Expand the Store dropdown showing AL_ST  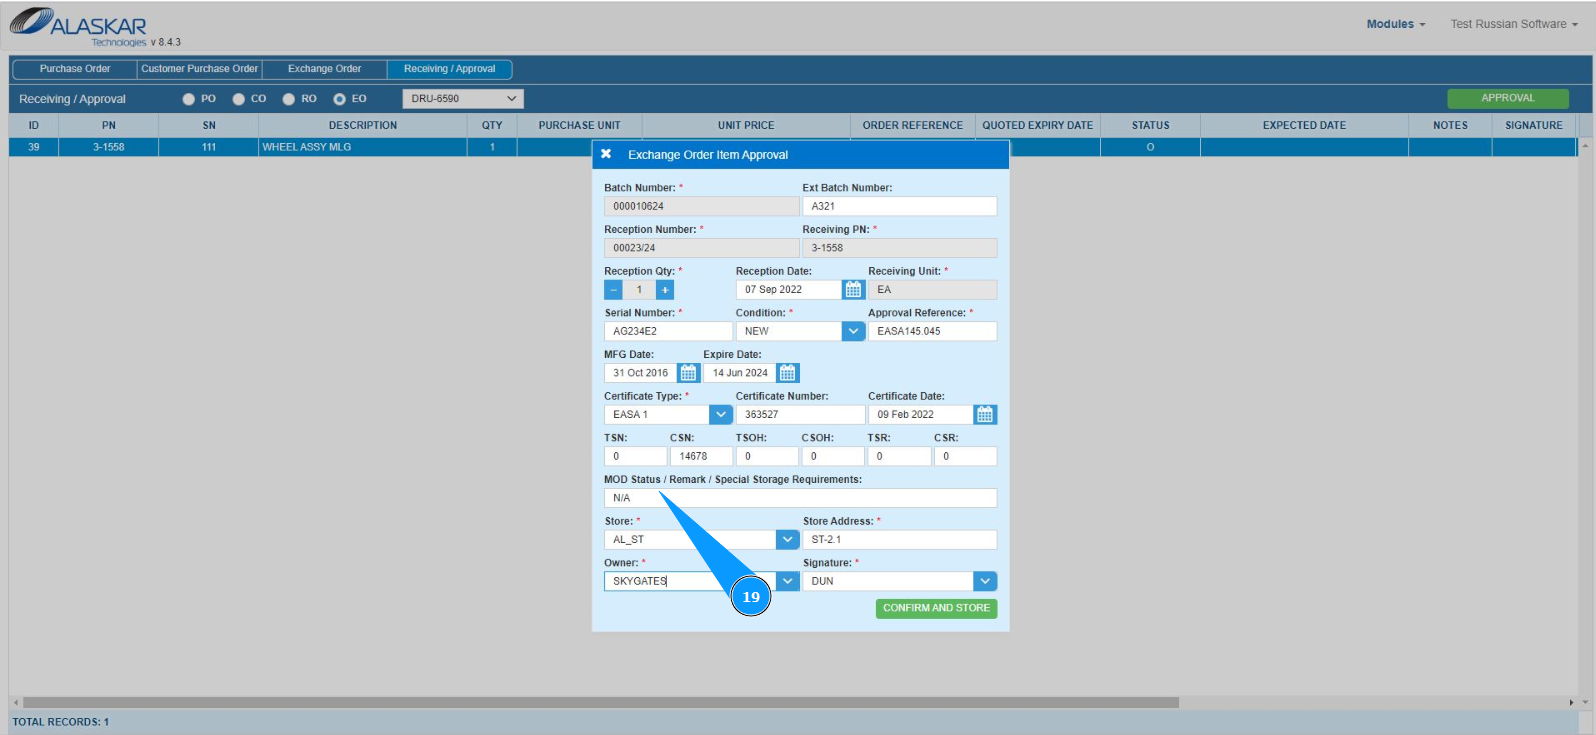click(788, 540)
